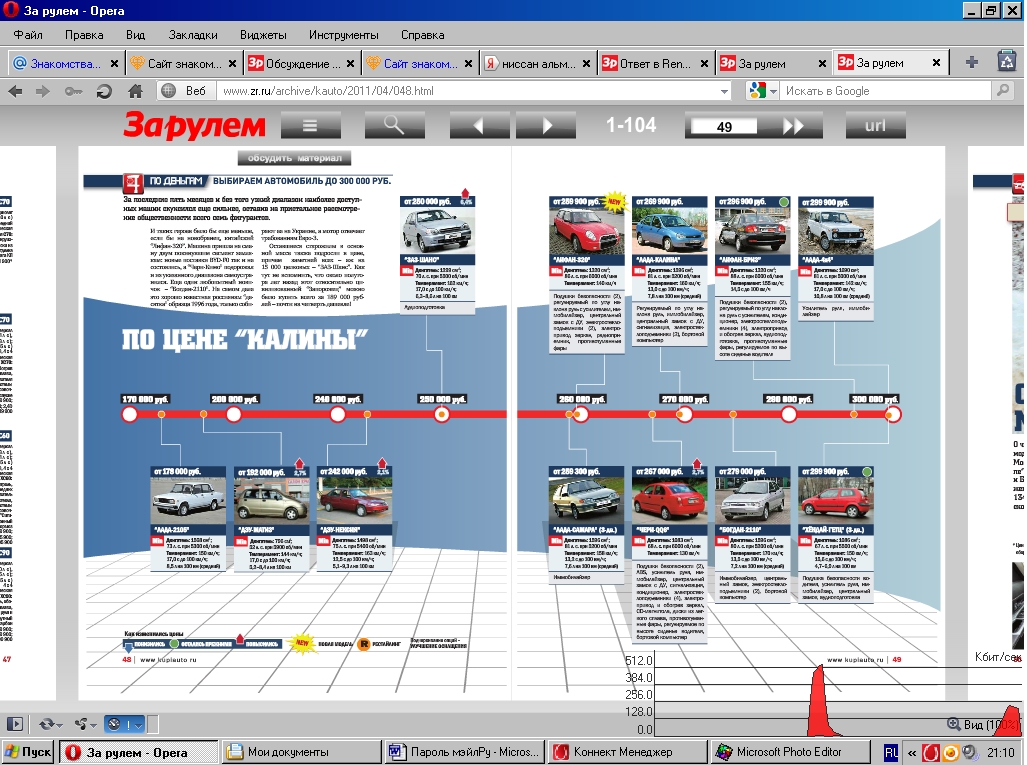
Task: Click the red Коннект tray icon
Action: pyautogui.click(x=931, y=753)
